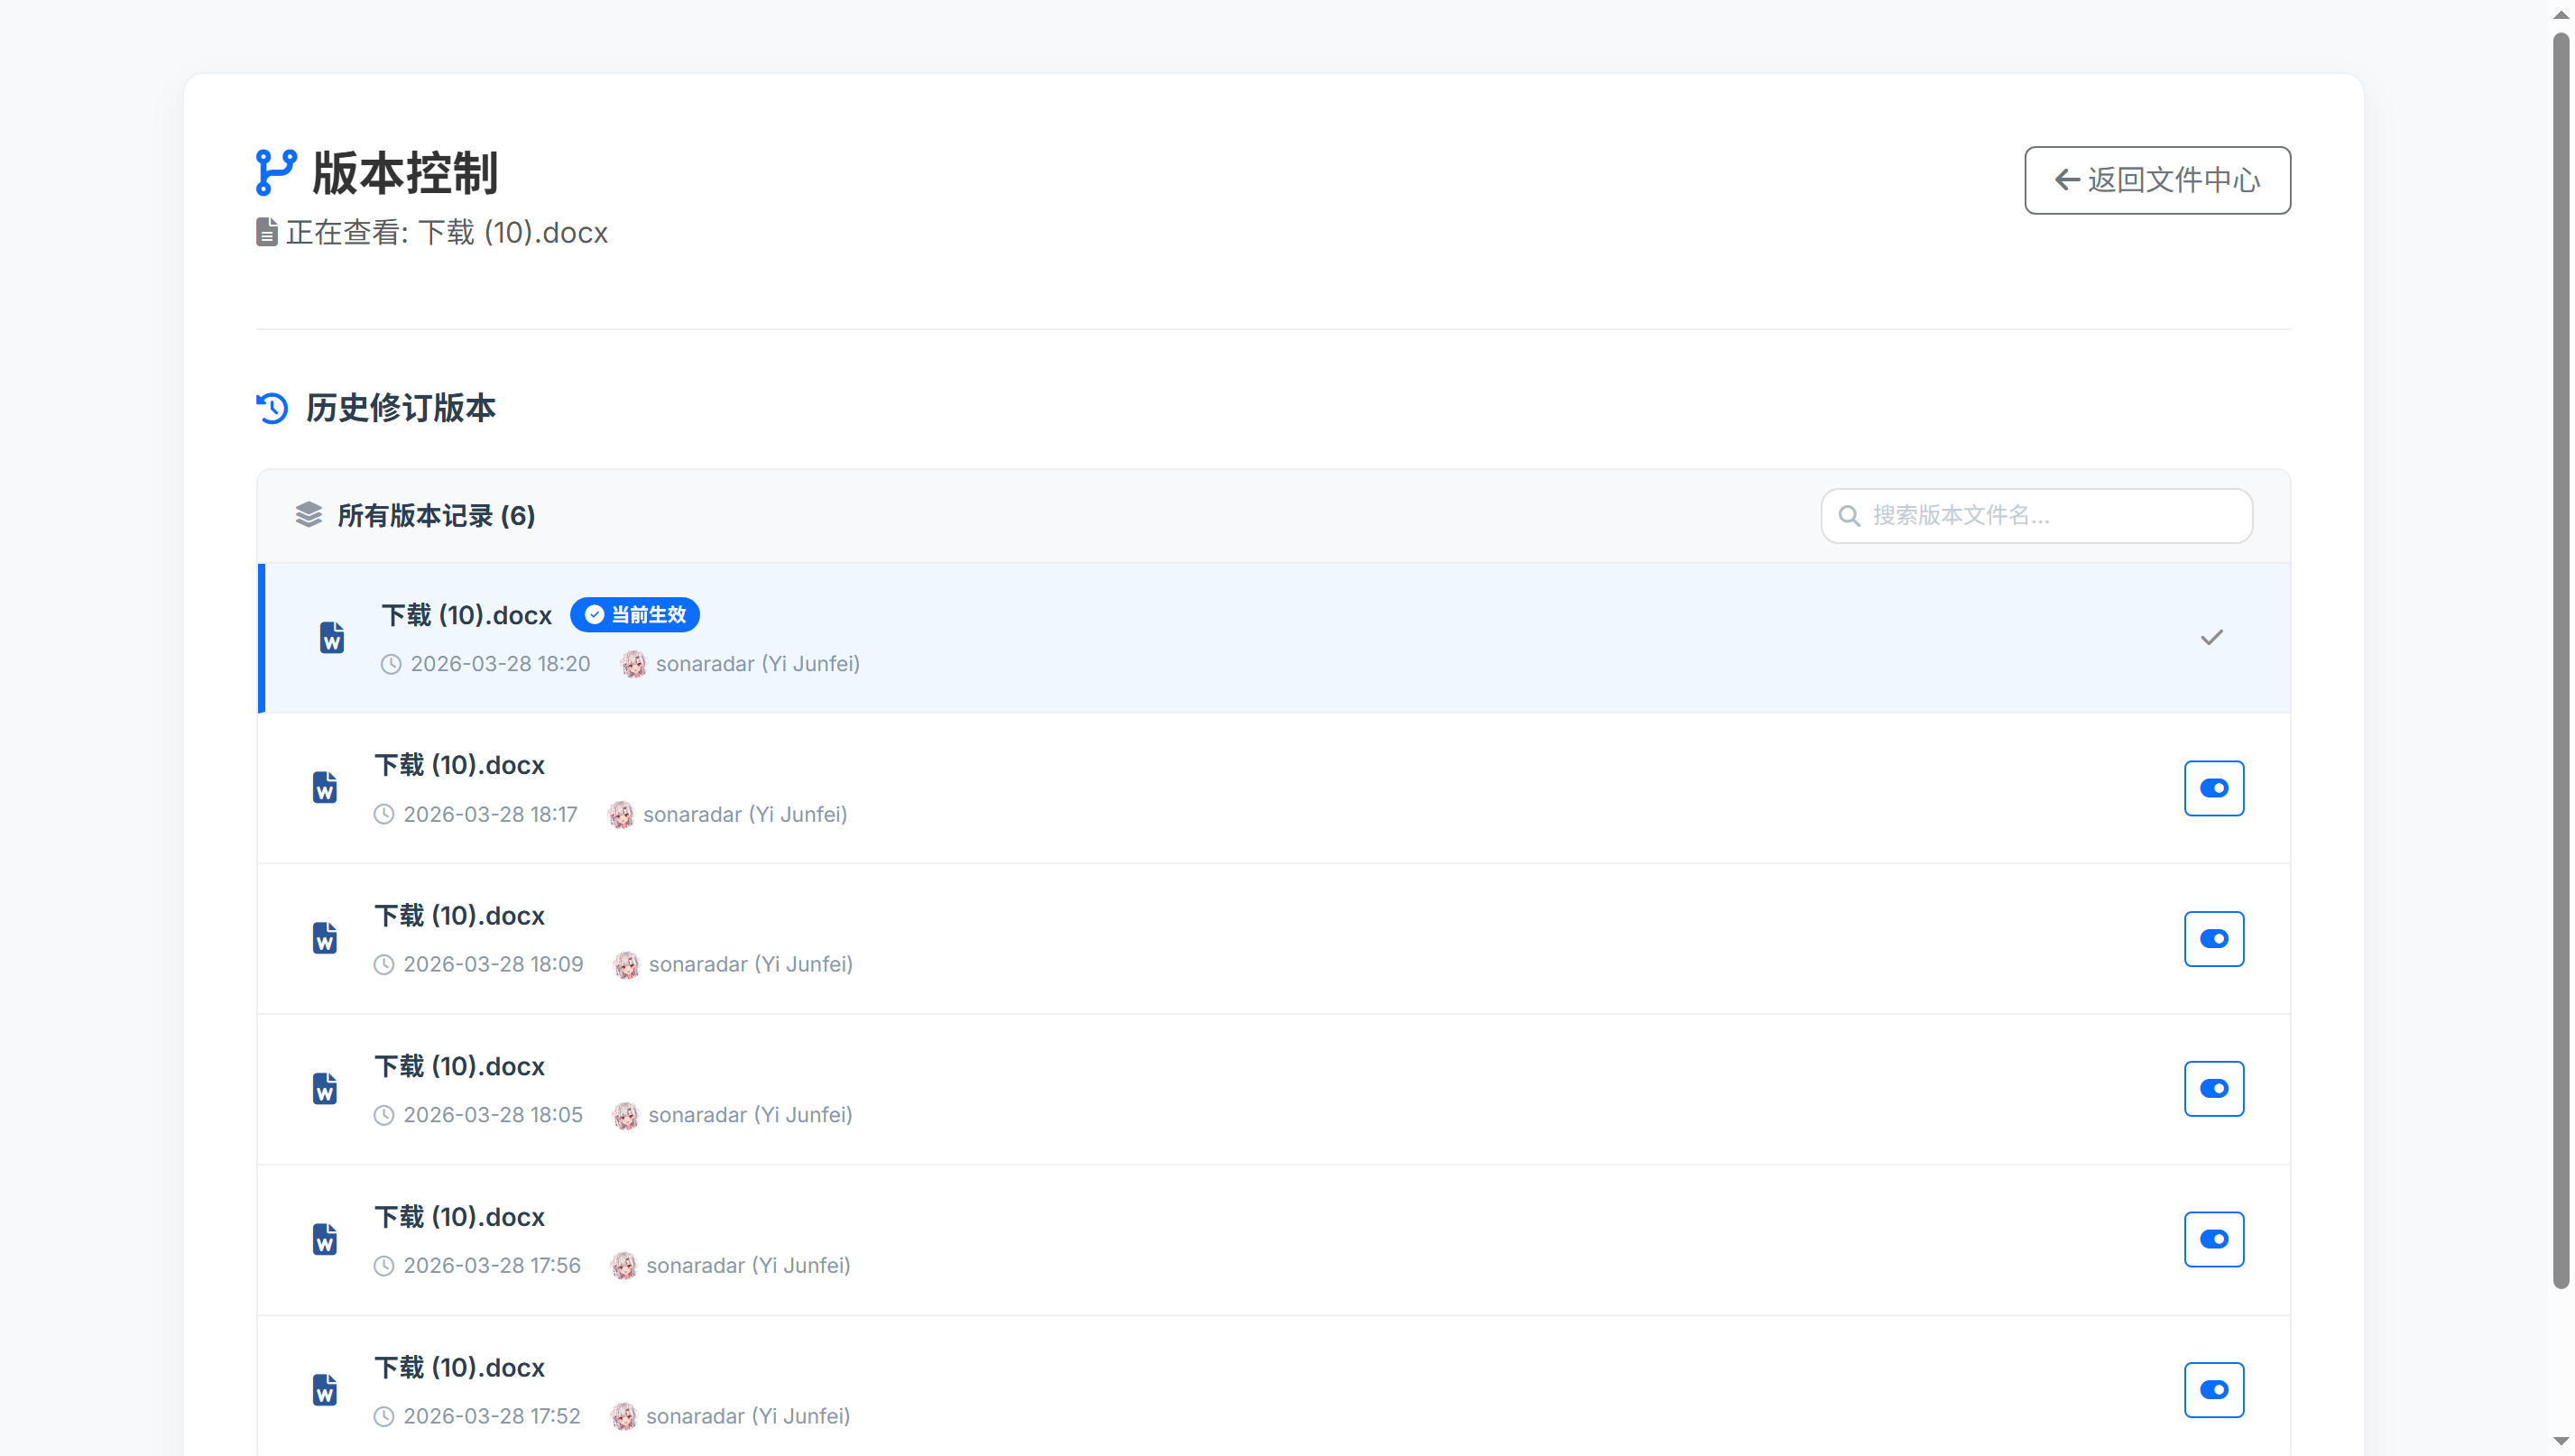The image size is (2575, 1456).
Task: Click the layers icon beside 所有版本记录
Action: (x=308, y=515)
